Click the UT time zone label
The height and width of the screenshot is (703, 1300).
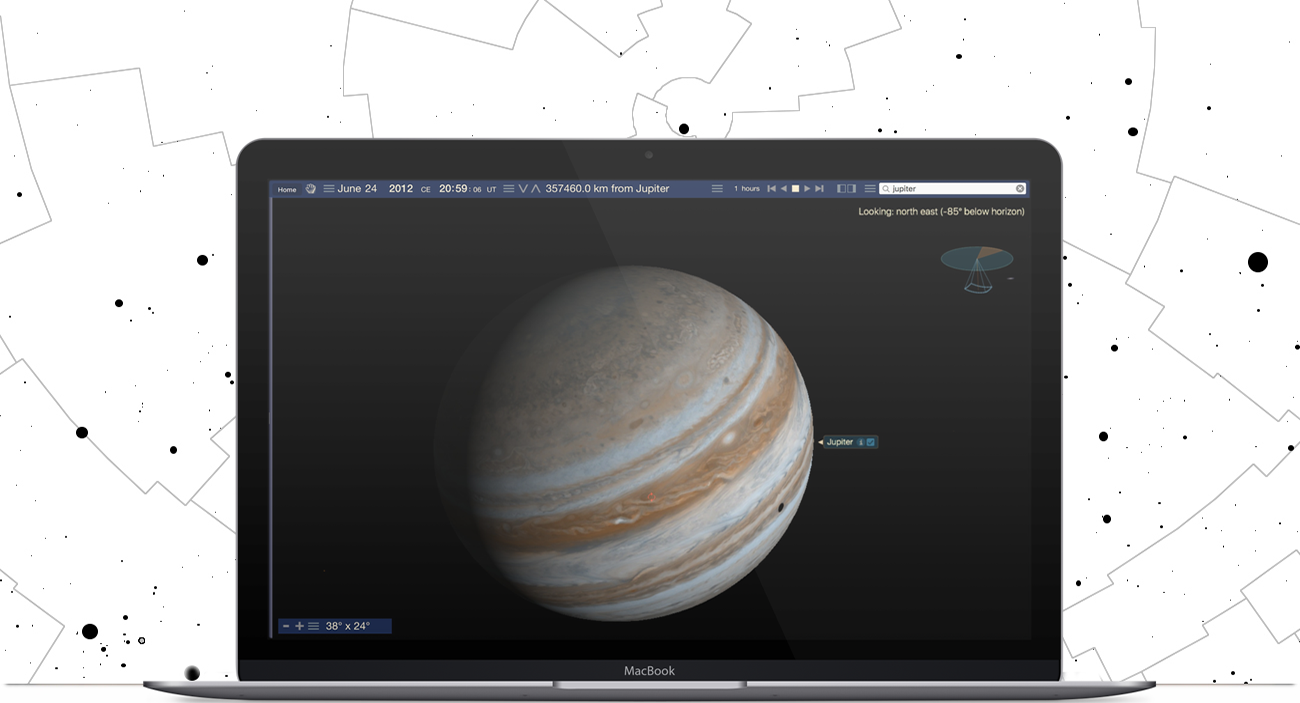(x=491, y=189)
